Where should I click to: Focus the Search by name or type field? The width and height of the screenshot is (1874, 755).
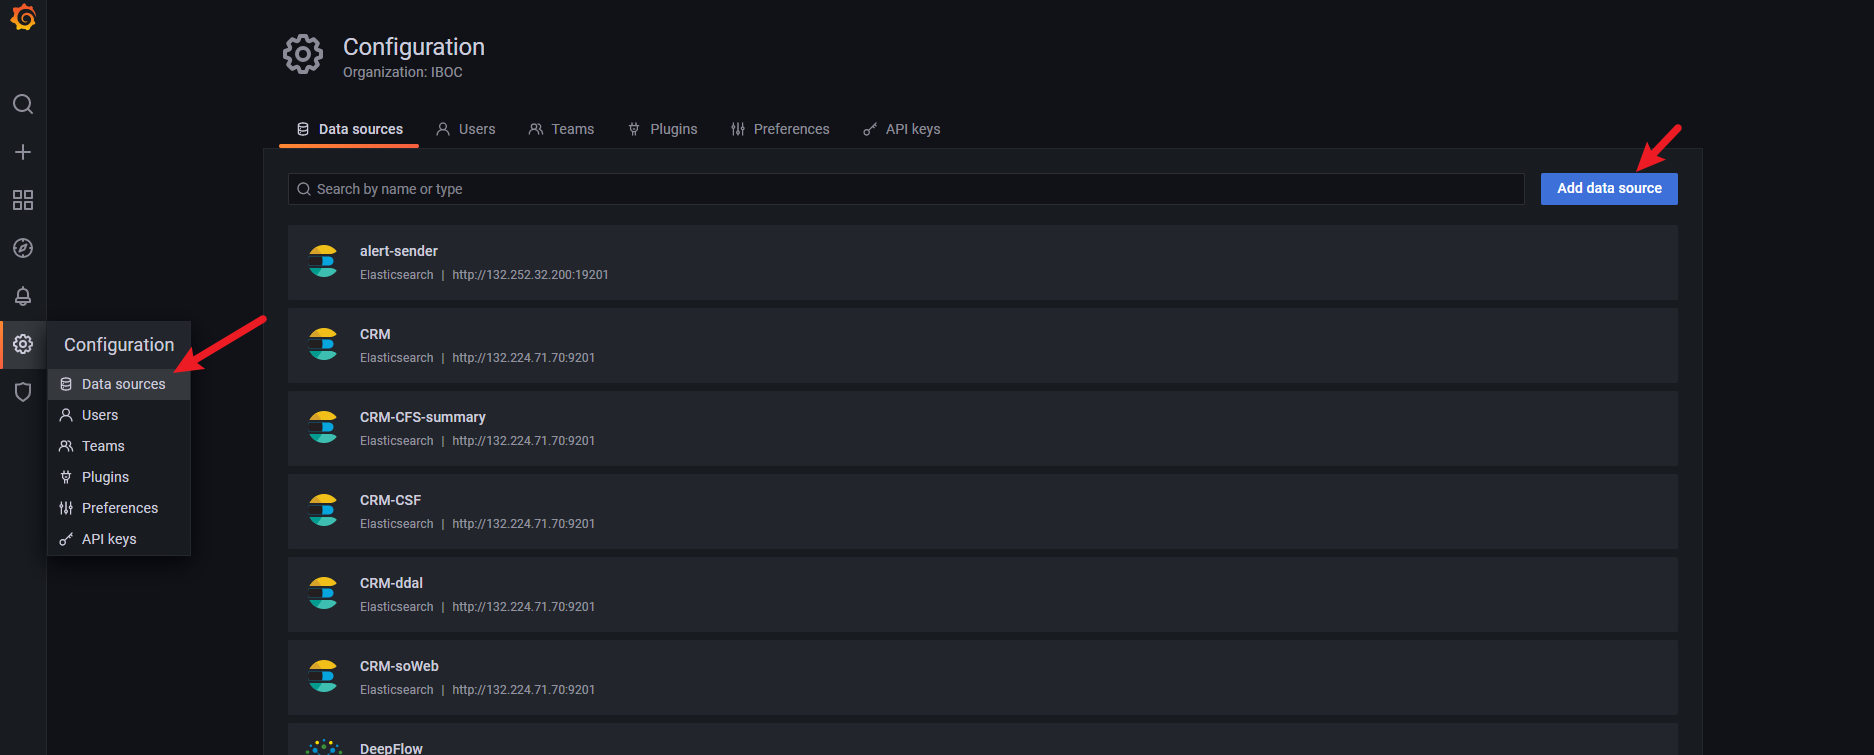tap(905, 189)
